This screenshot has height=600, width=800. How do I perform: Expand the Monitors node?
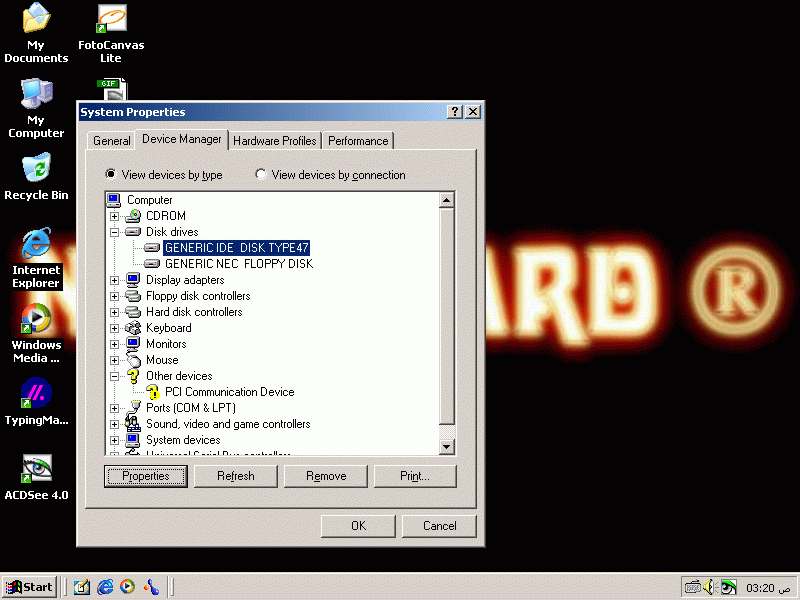pos(114,344)
